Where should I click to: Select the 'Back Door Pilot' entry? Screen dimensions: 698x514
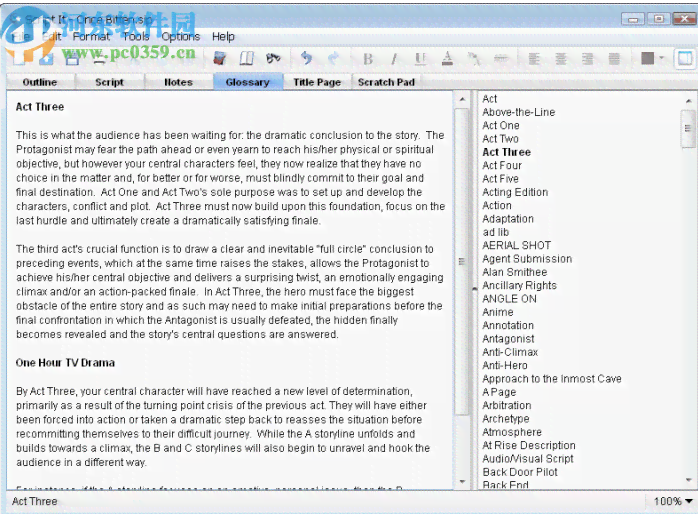point(520,472)
